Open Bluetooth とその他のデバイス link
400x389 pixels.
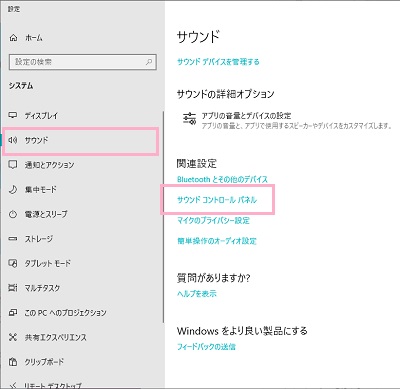[222, 179]
